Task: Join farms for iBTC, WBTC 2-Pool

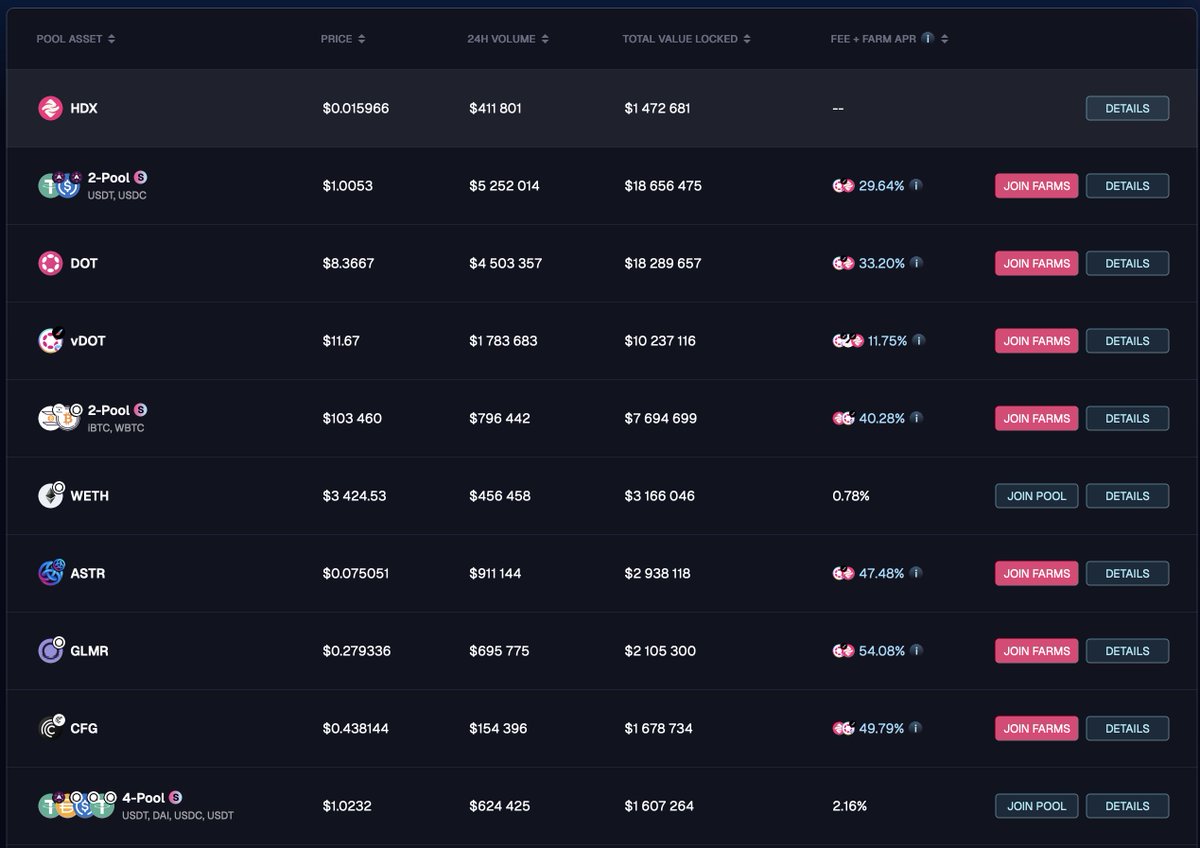Action: point(1036,418)
